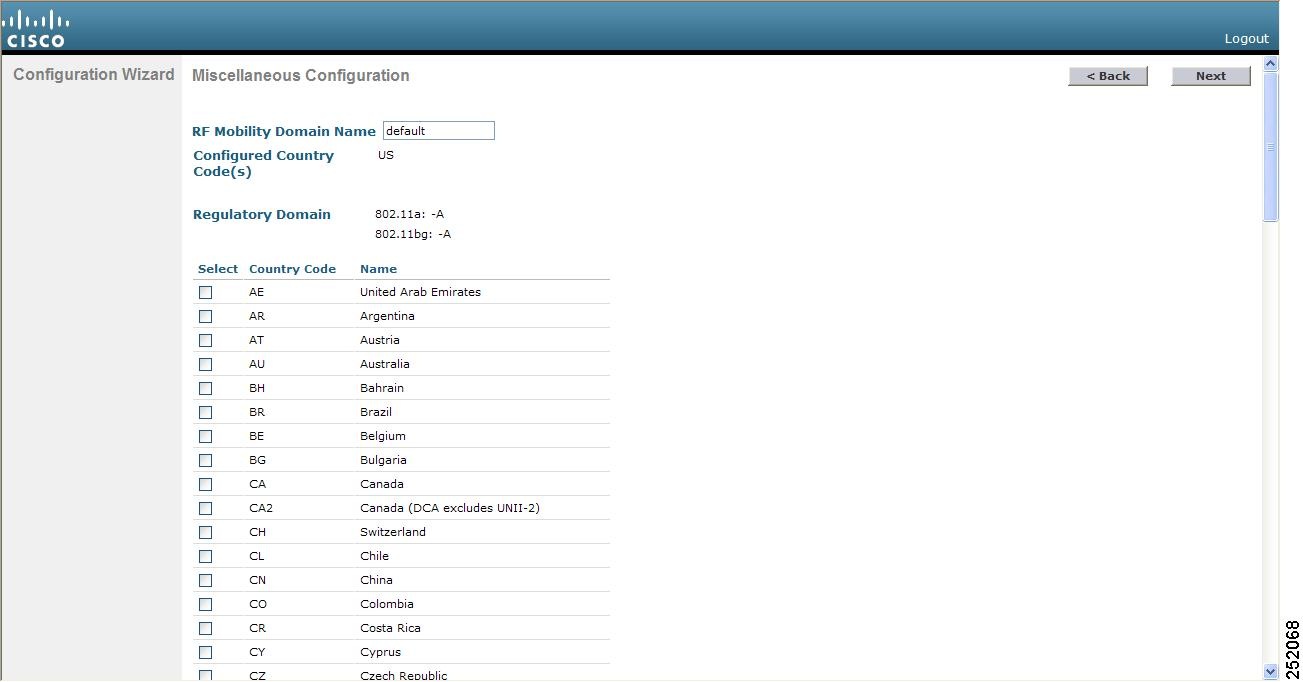Click the scrollbar down arrow
Image resolution: width=1303 pixels, height=682 pixels.
pos(1271,669)
